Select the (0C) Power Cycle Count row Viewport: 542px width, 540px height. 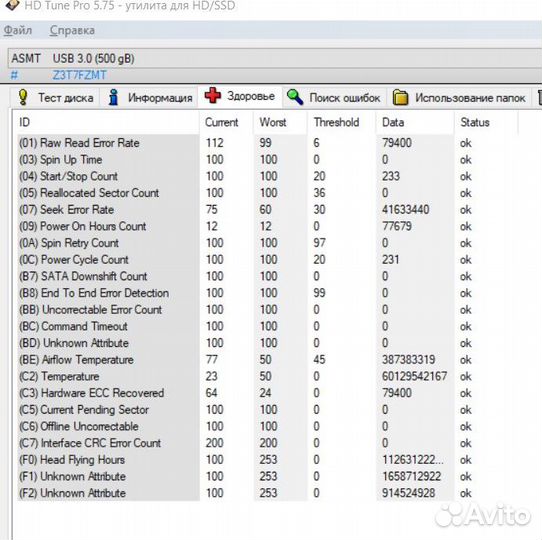tap(268, 260)
